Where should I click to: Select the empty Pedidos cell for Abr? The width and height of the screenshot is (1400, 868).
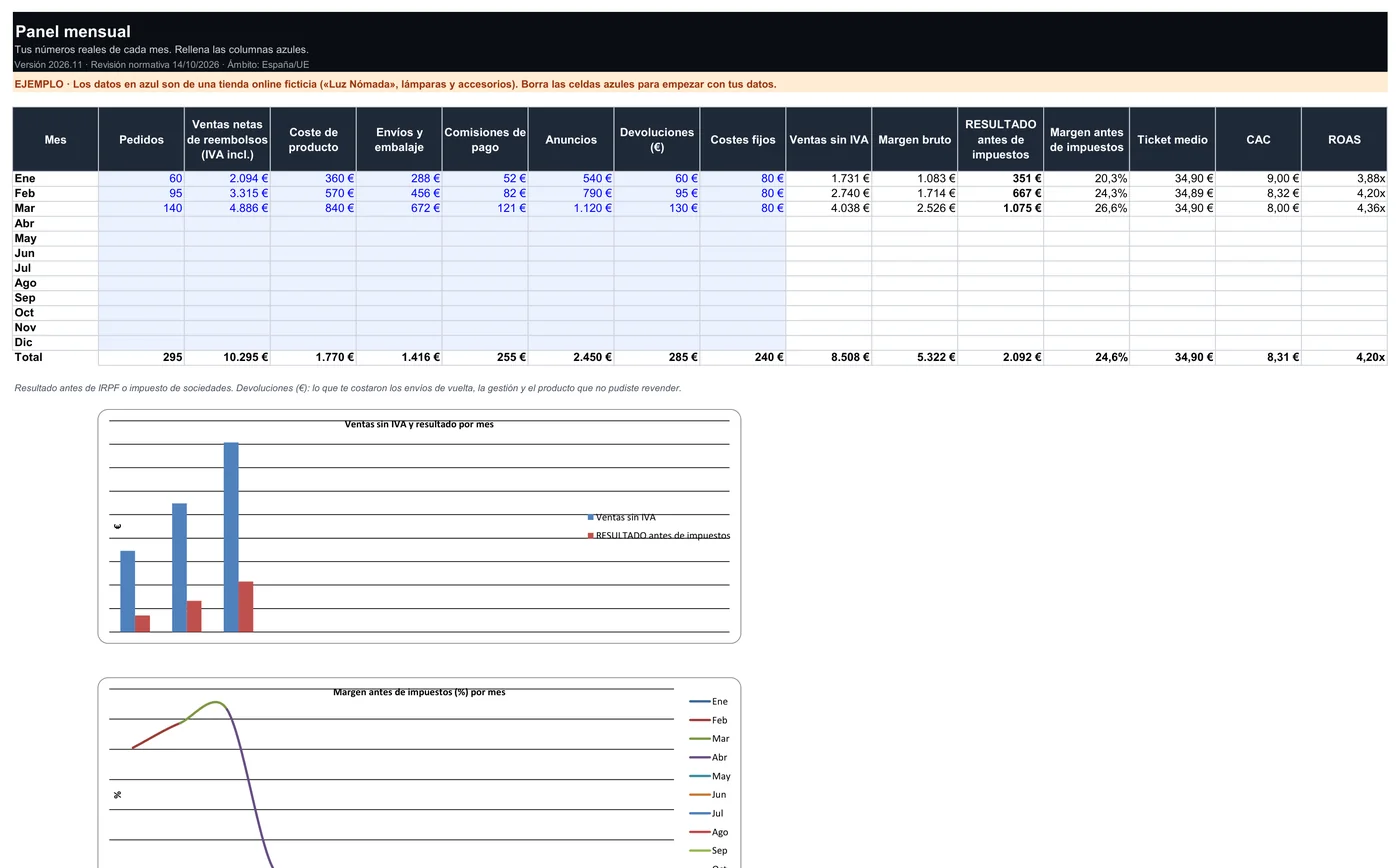click(x=141, y=224)
